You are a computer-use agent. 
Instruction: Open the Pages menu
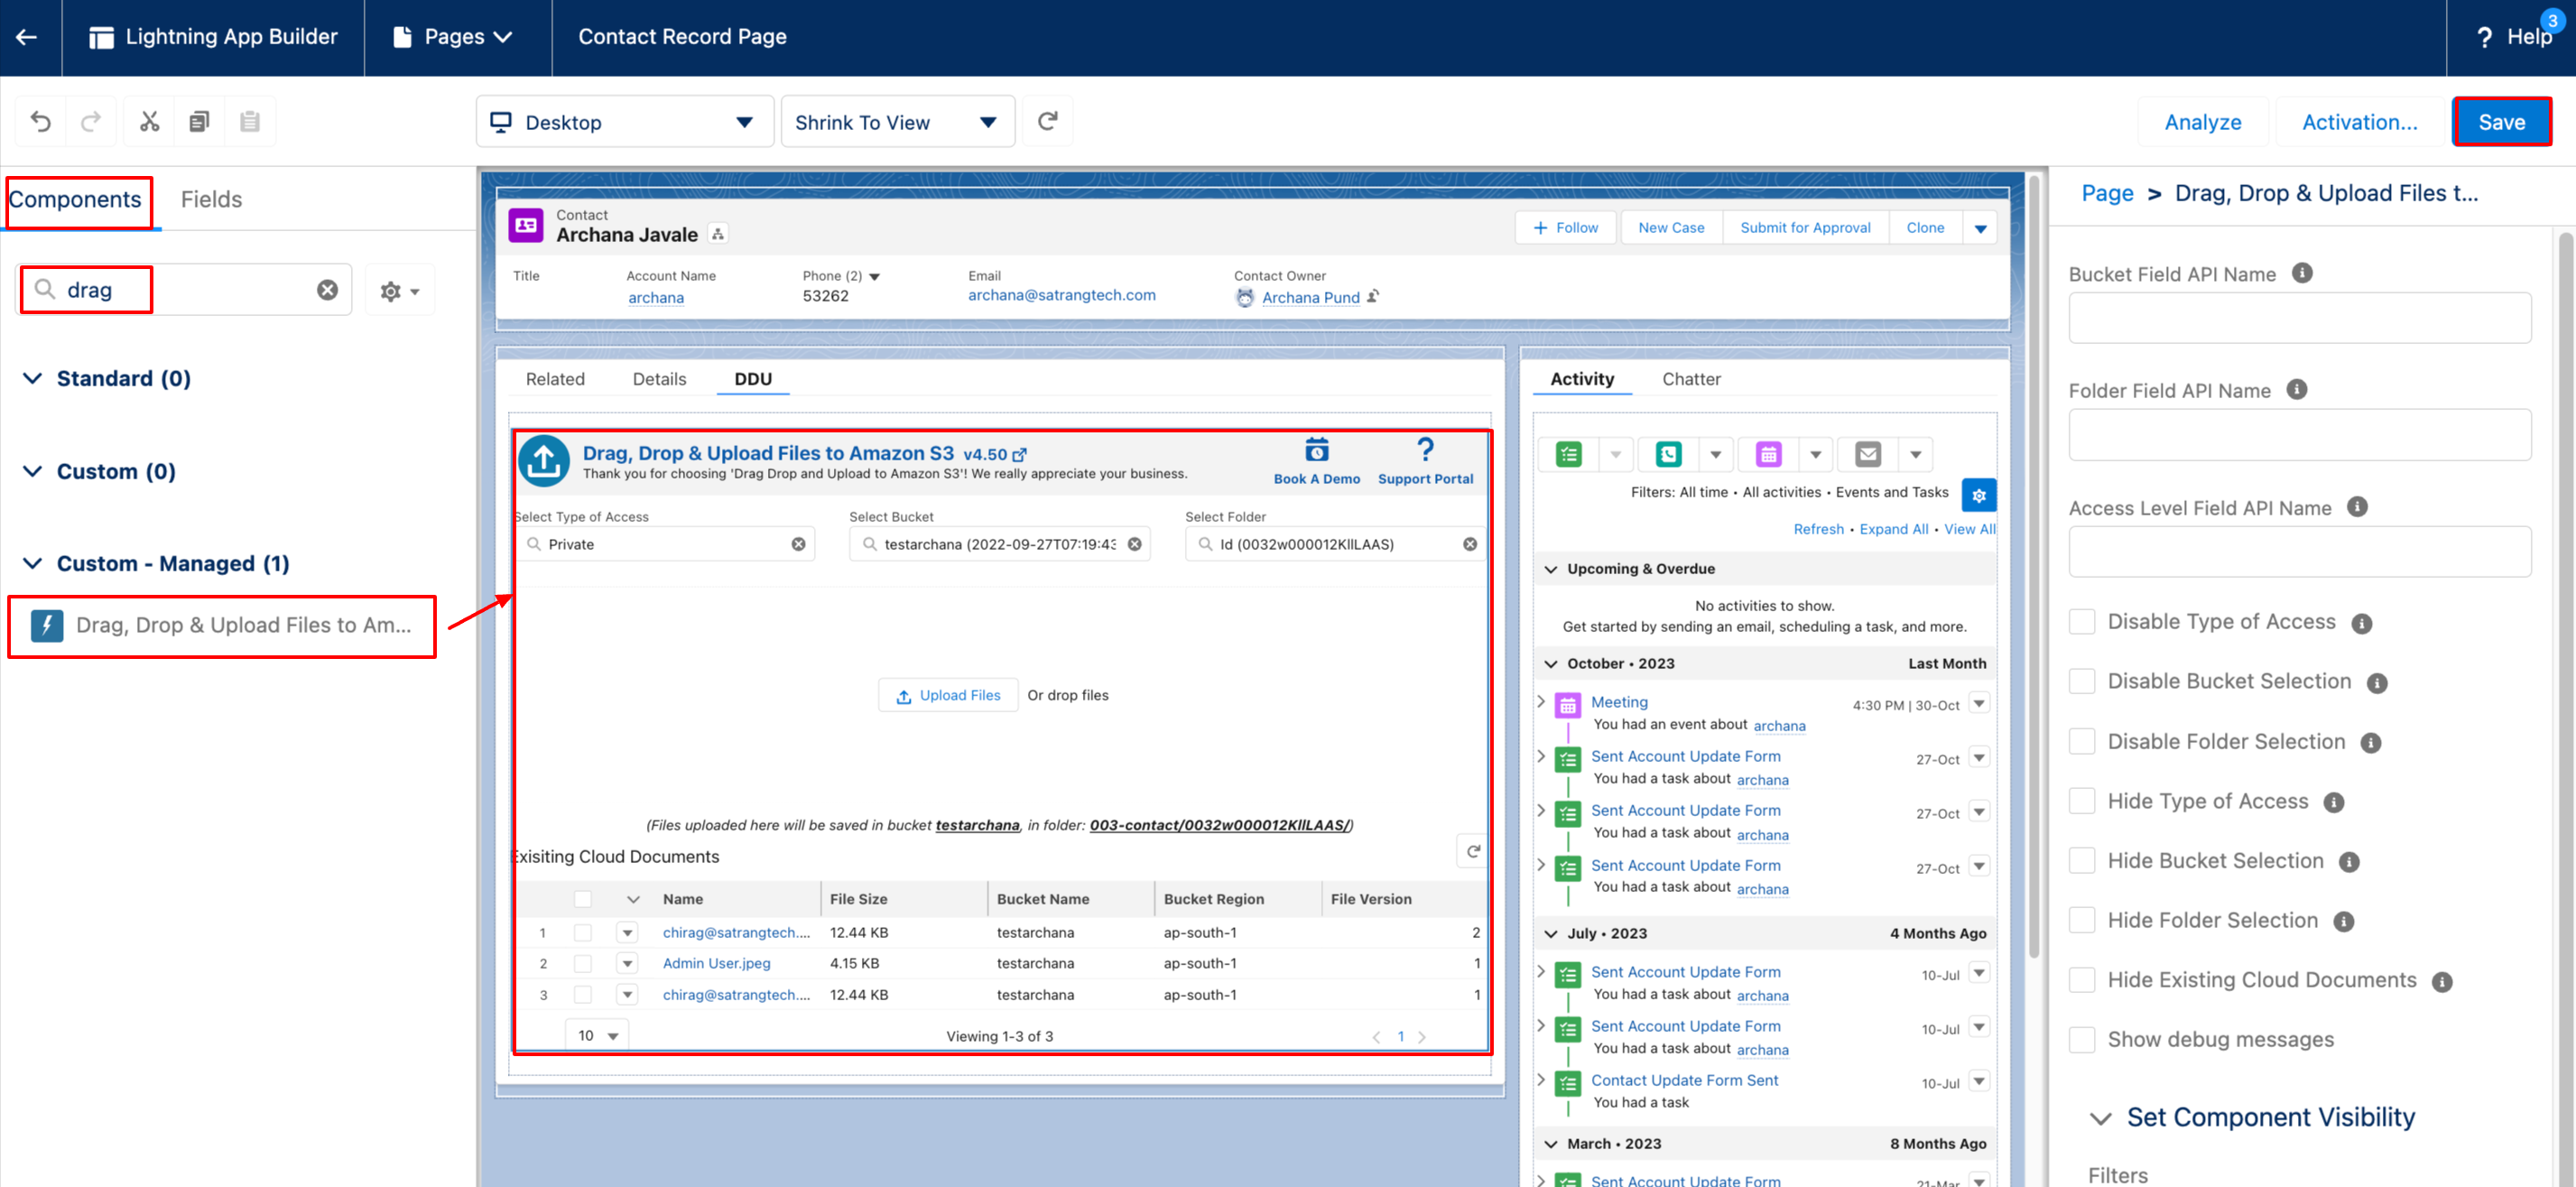pos(456,37)
